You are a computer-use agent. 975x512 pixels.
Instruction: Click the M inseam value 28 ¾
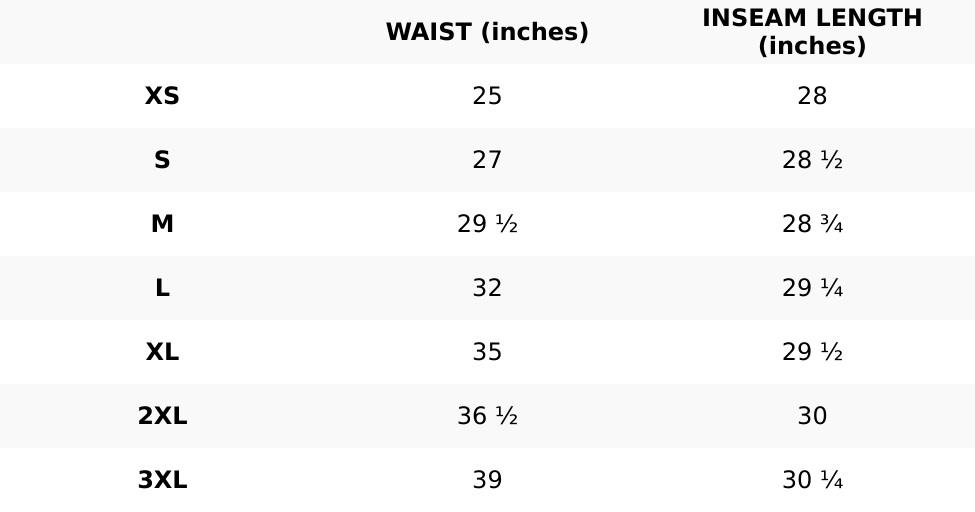pos(812,224)
